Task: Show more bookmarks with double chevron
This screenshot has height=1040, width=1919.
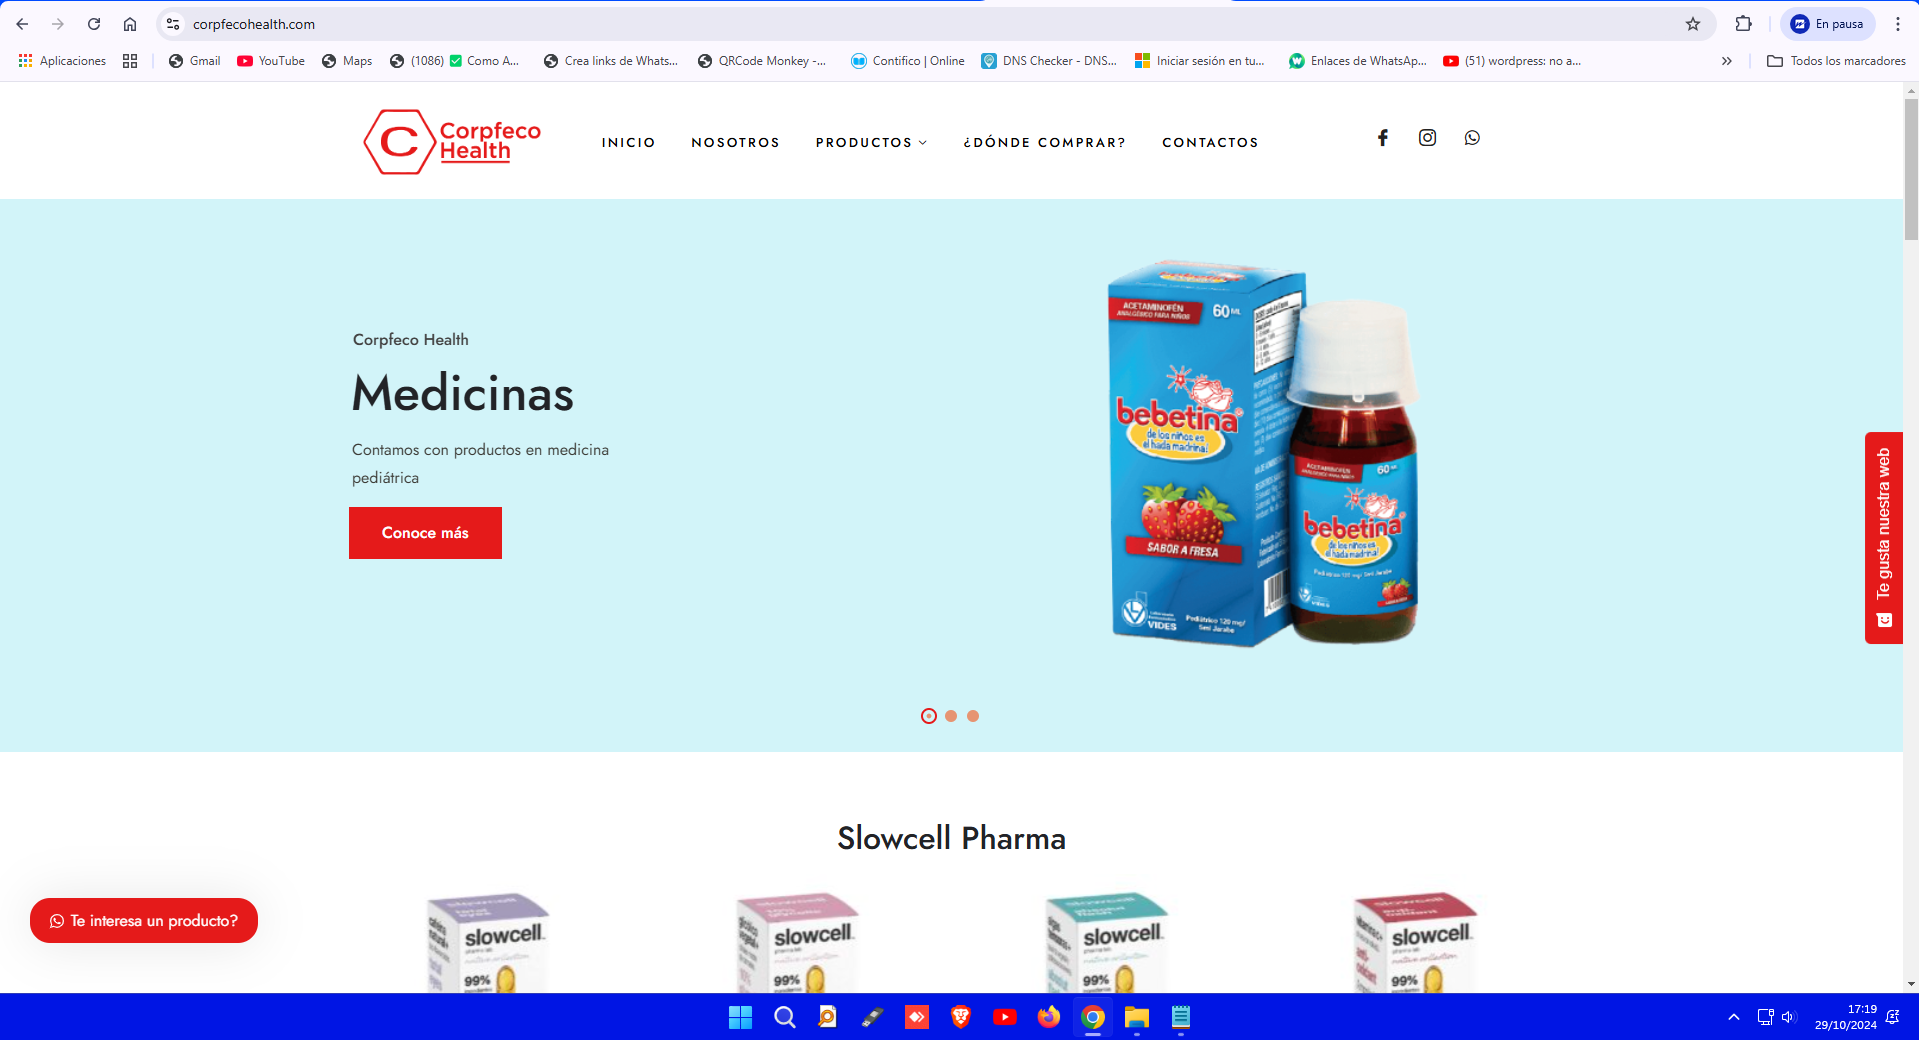Action: [1727, 61]
